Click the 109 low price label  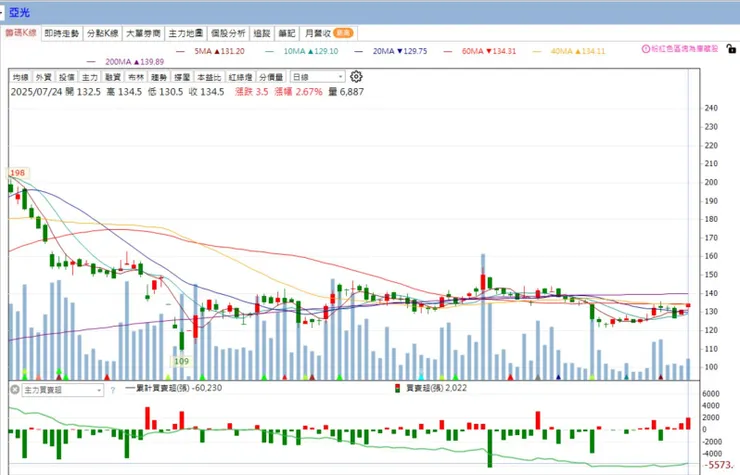pos(182,361)
